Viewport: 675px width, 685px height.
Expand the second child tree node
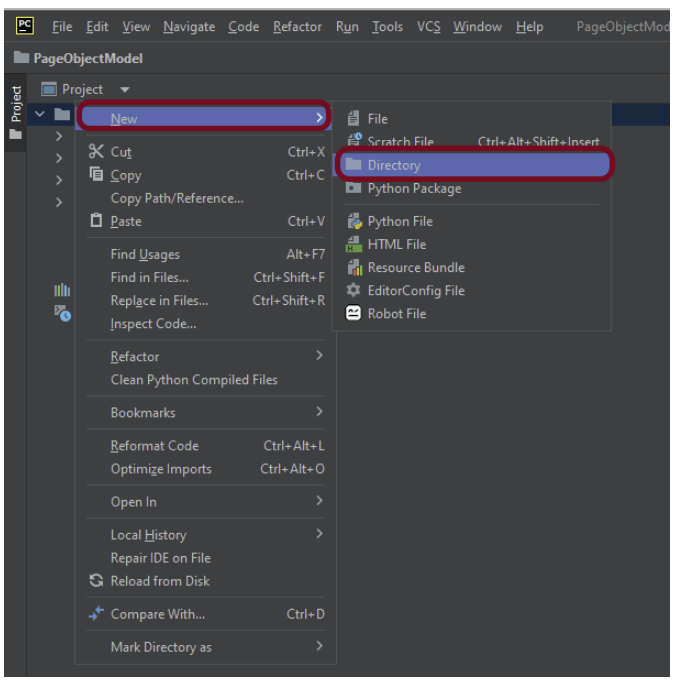[x=59, y=158]
